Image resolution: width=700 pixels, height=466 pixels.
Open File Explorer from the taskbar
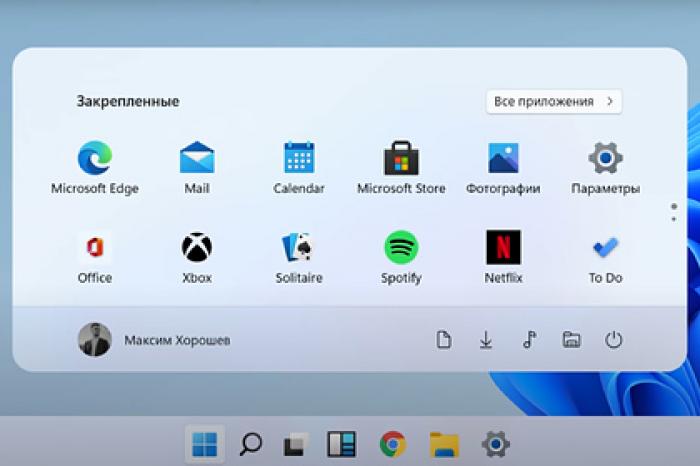444,445
